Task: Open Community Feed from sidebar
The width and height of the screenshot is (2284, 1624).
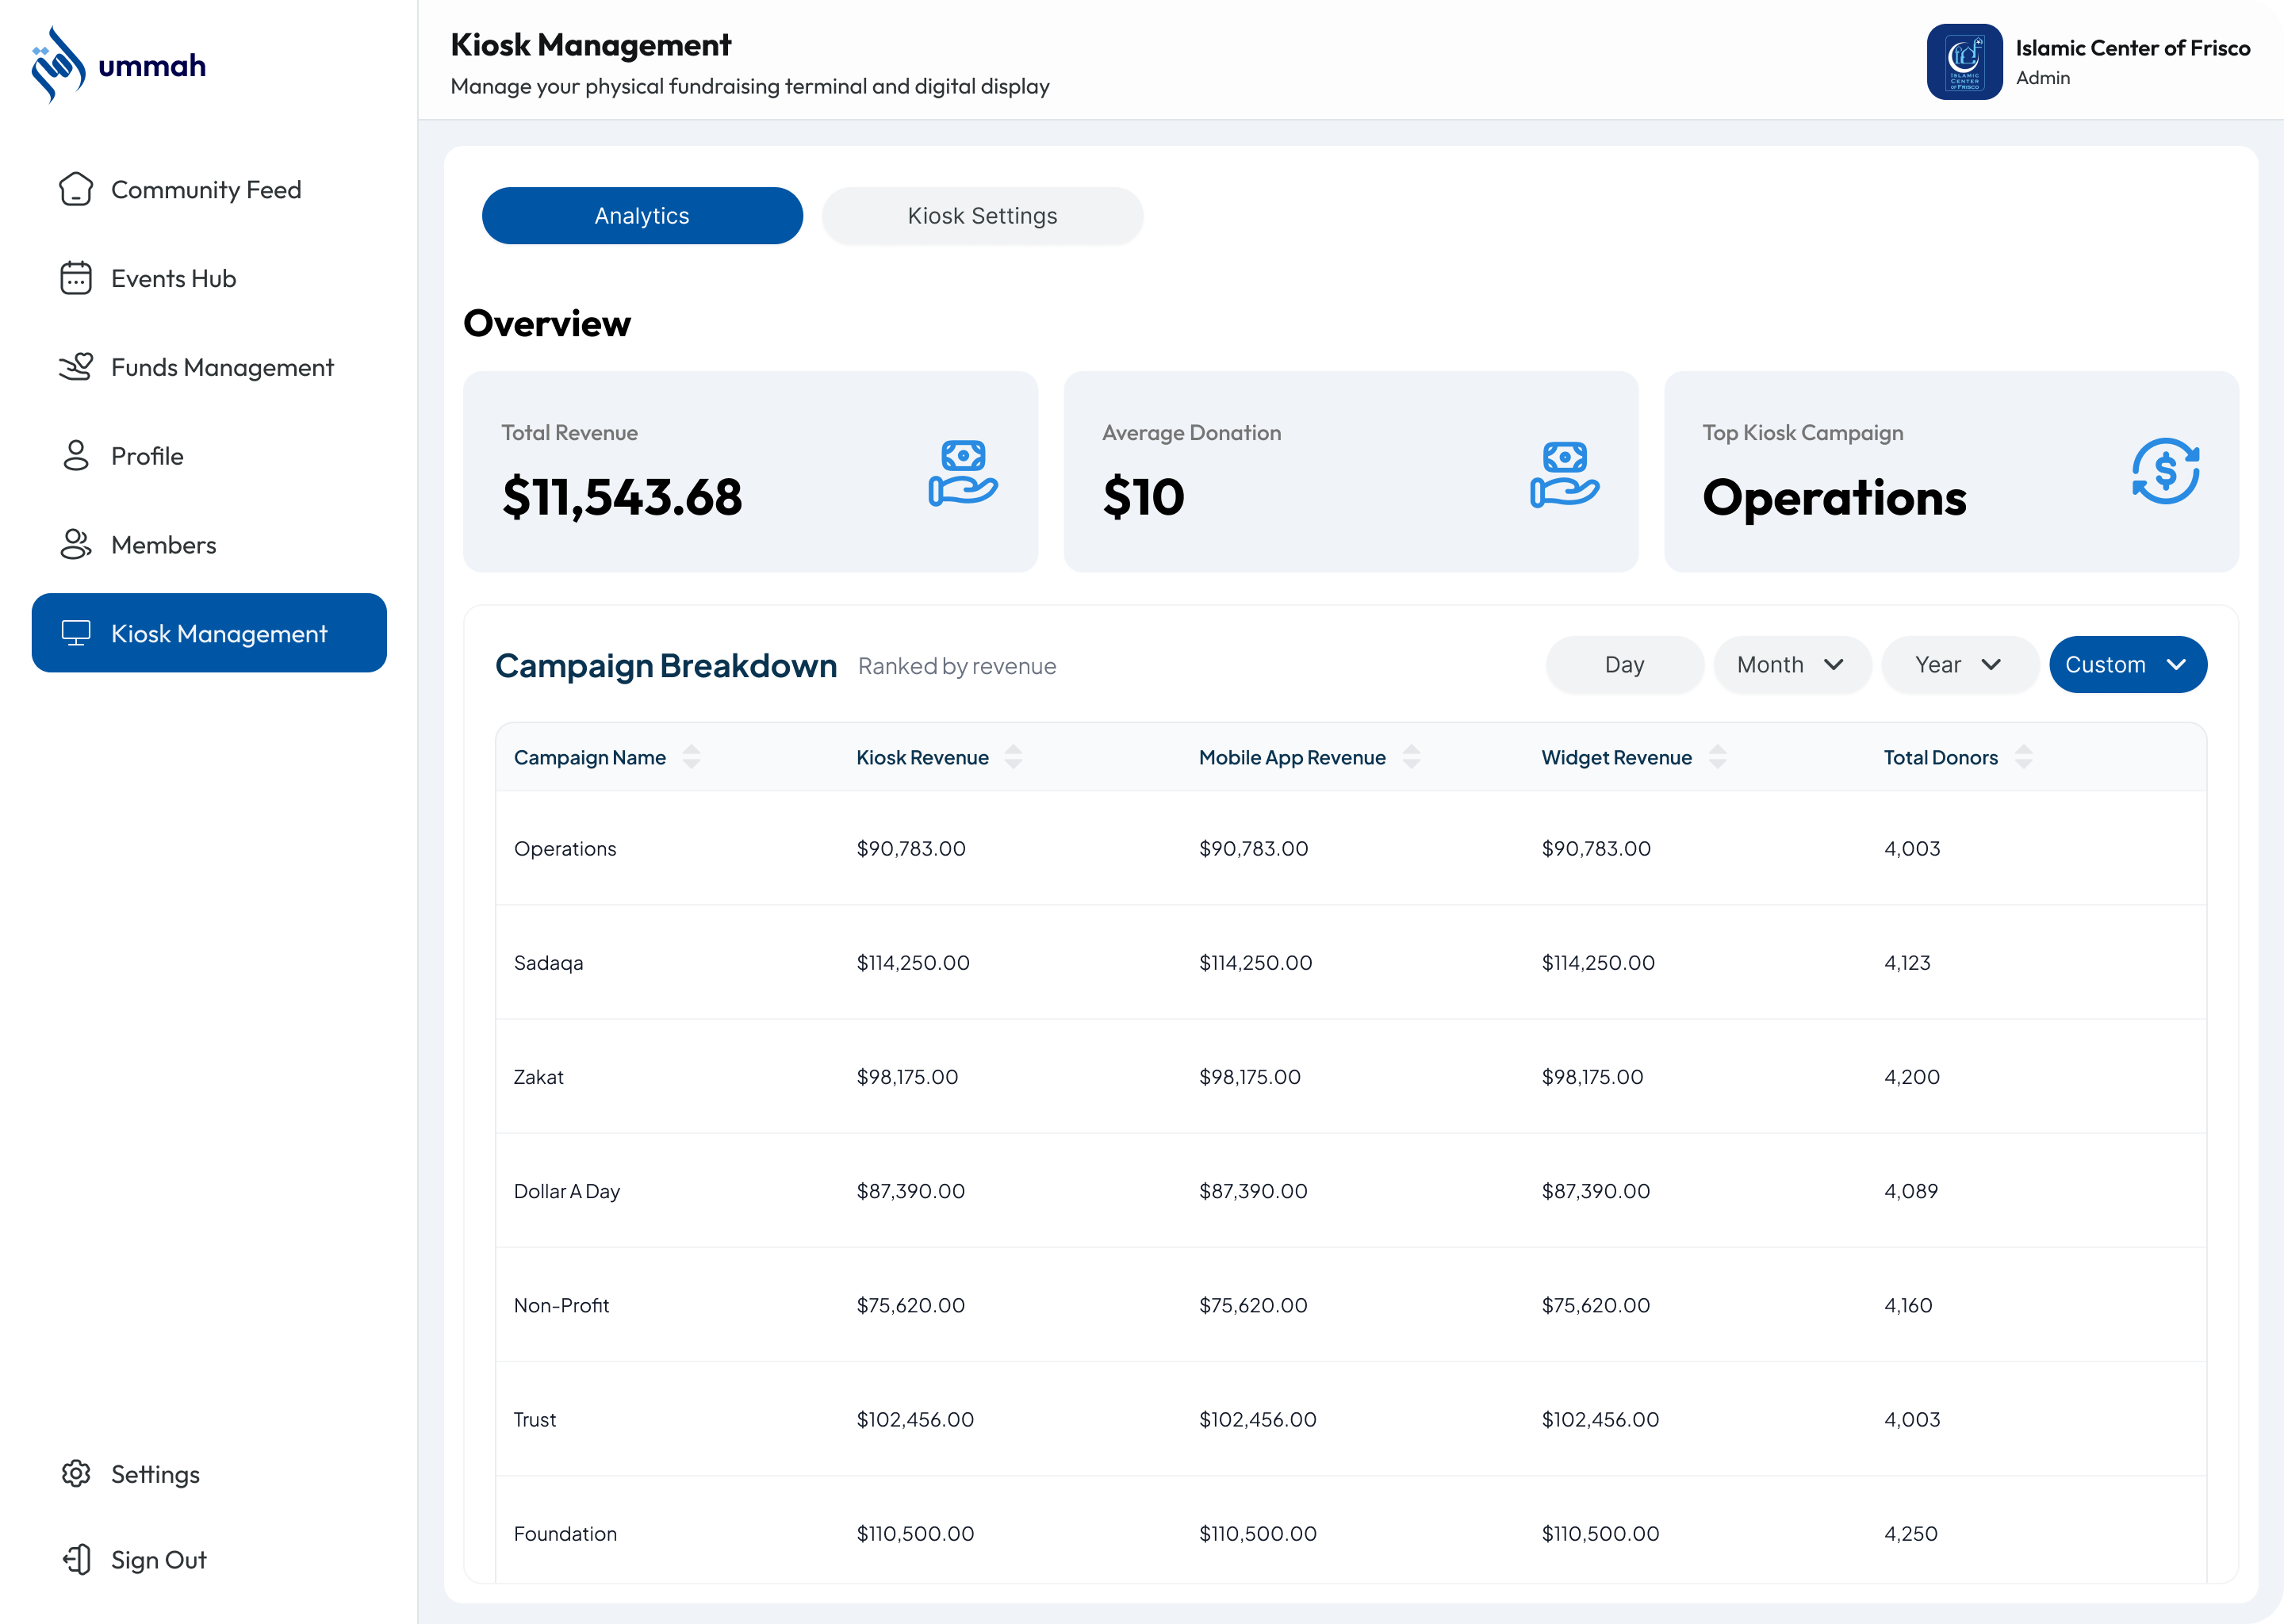Action: 209,189
